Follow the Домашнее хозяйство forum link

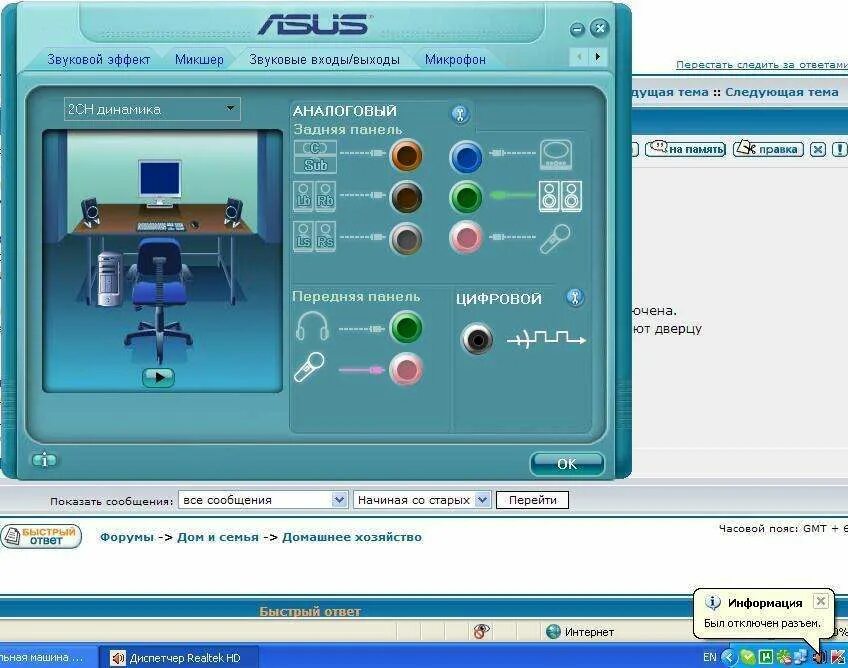pos(354,537)
